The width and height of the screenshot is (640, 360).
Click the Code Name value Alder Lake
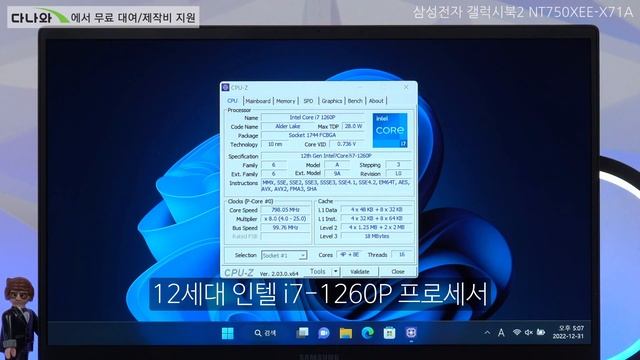287,127
